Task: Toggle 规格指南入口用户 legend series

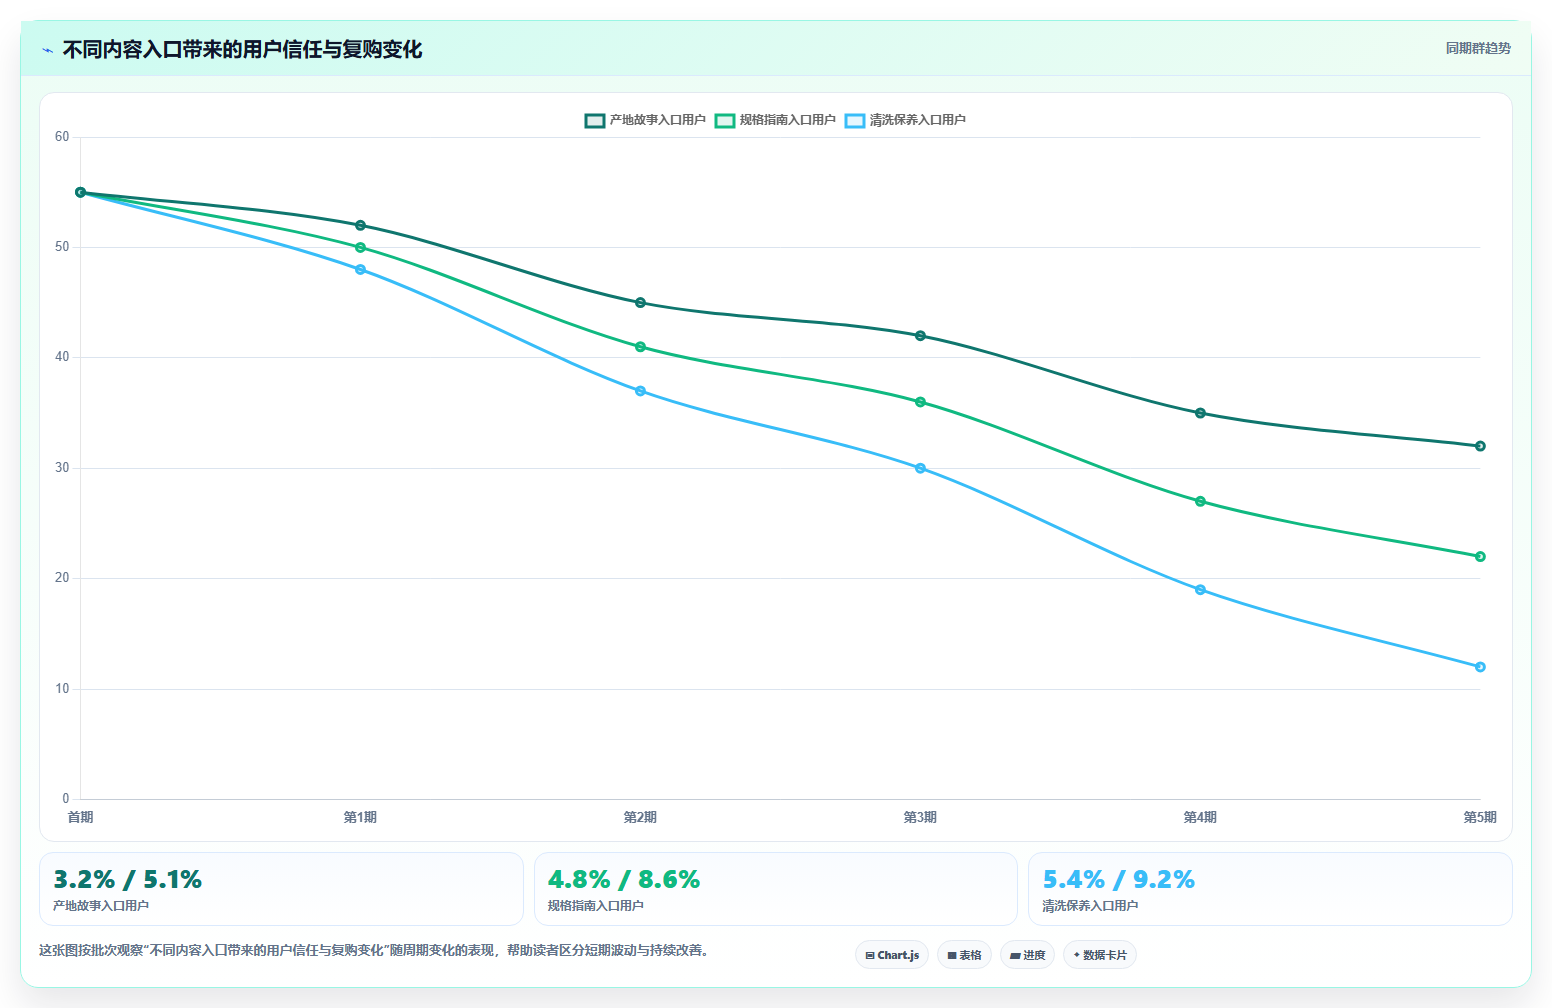Action: tap(775, 120)
